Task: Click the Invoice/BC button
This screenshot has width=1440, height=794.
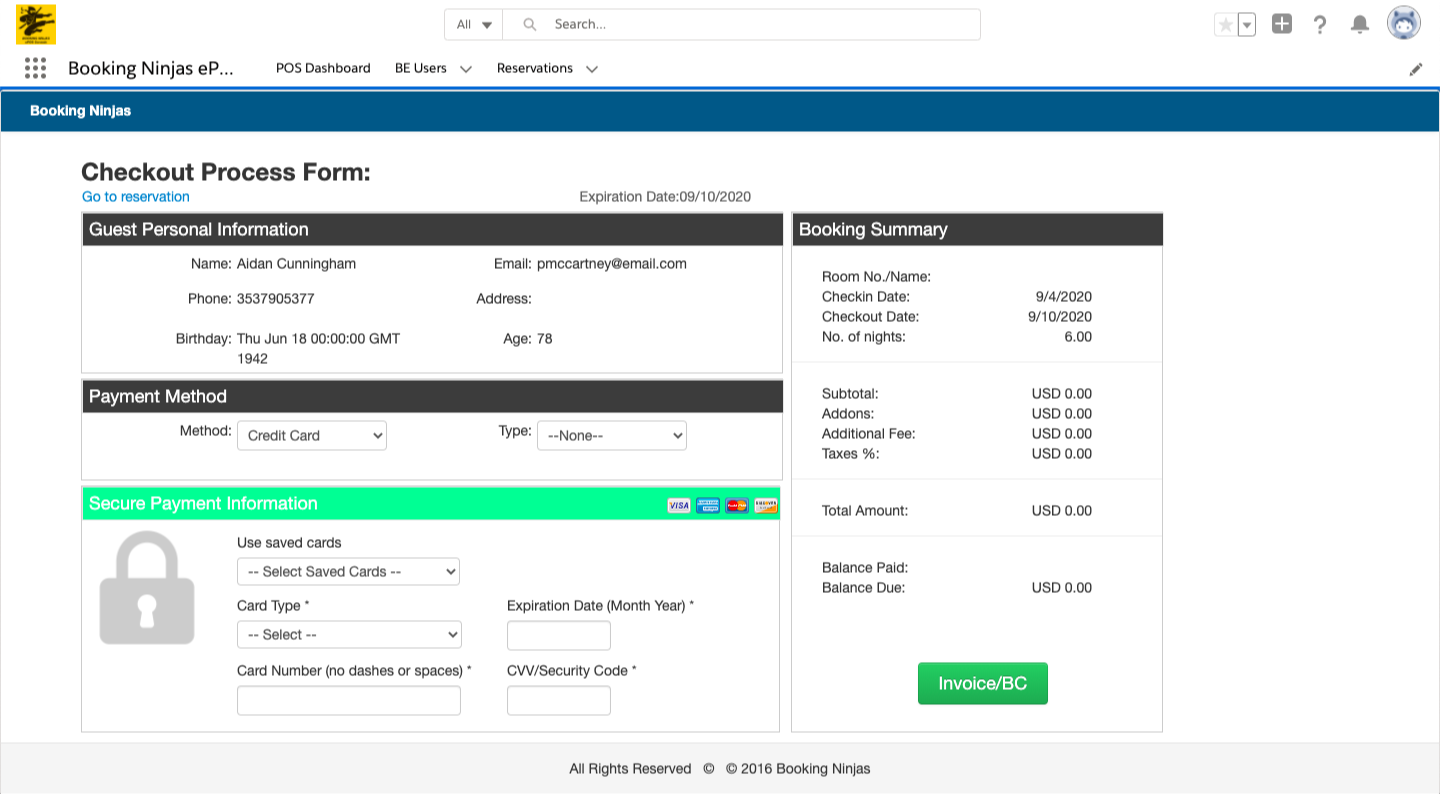Action: [983, 683]
